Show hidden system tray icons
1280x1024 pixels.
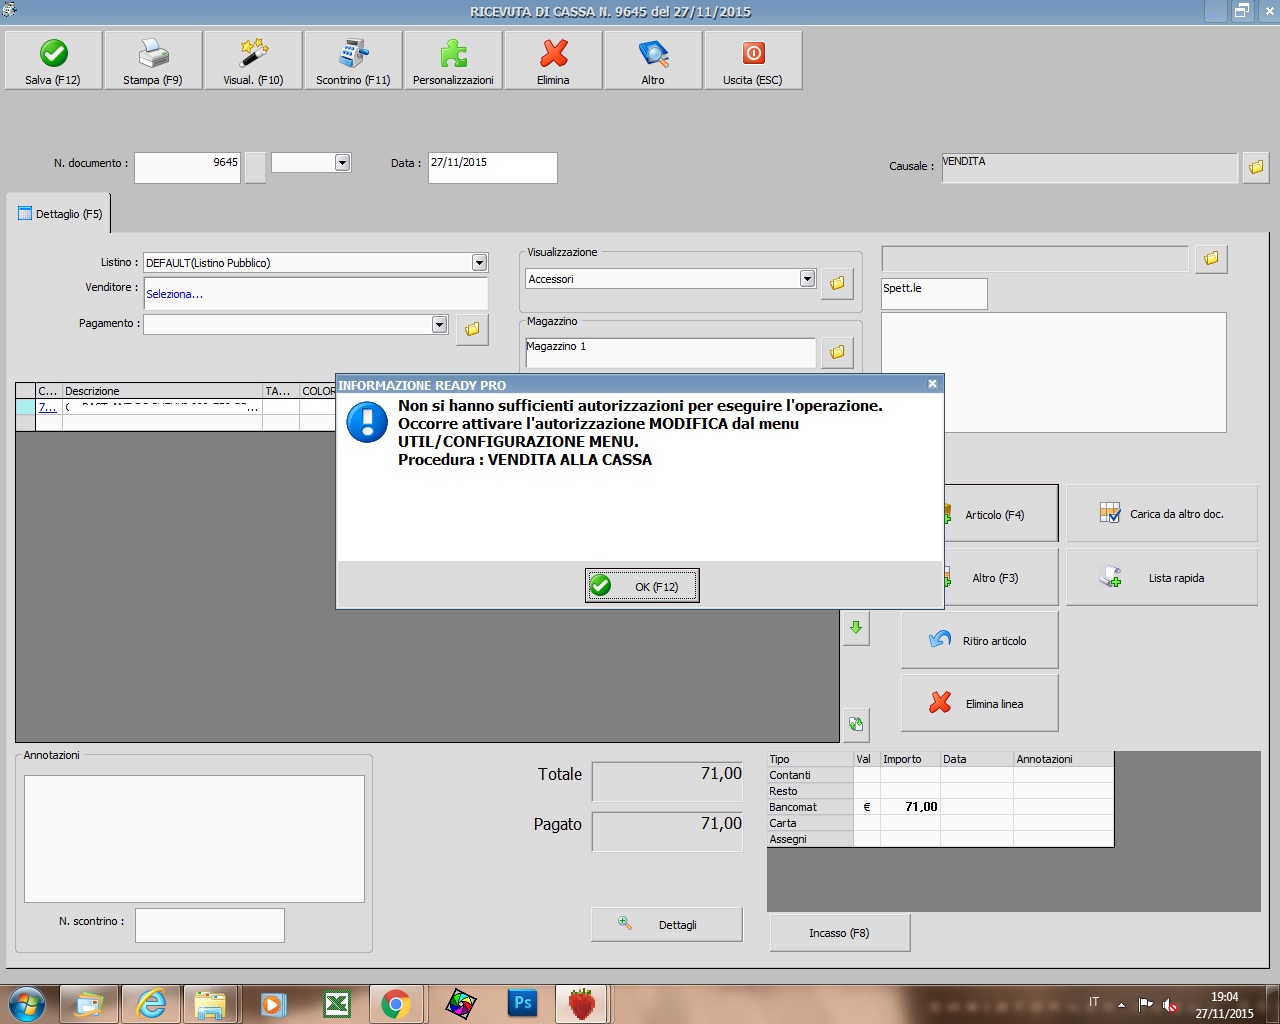point(1121,1004)
